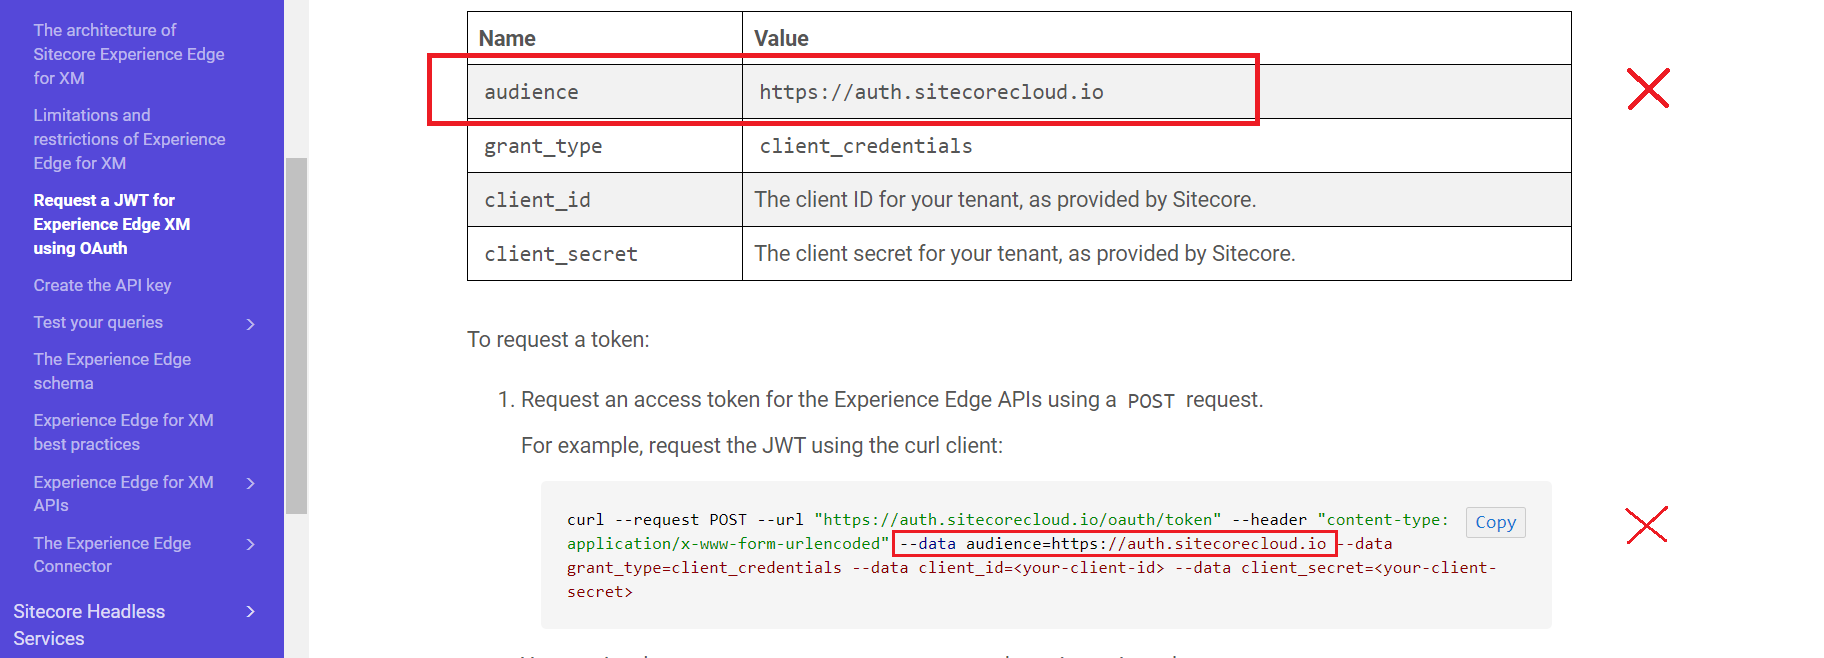The height and width of the screenshot is (658, 1824).
Task: Click 'The client ID for your tenant' text
Action: 1005,200
